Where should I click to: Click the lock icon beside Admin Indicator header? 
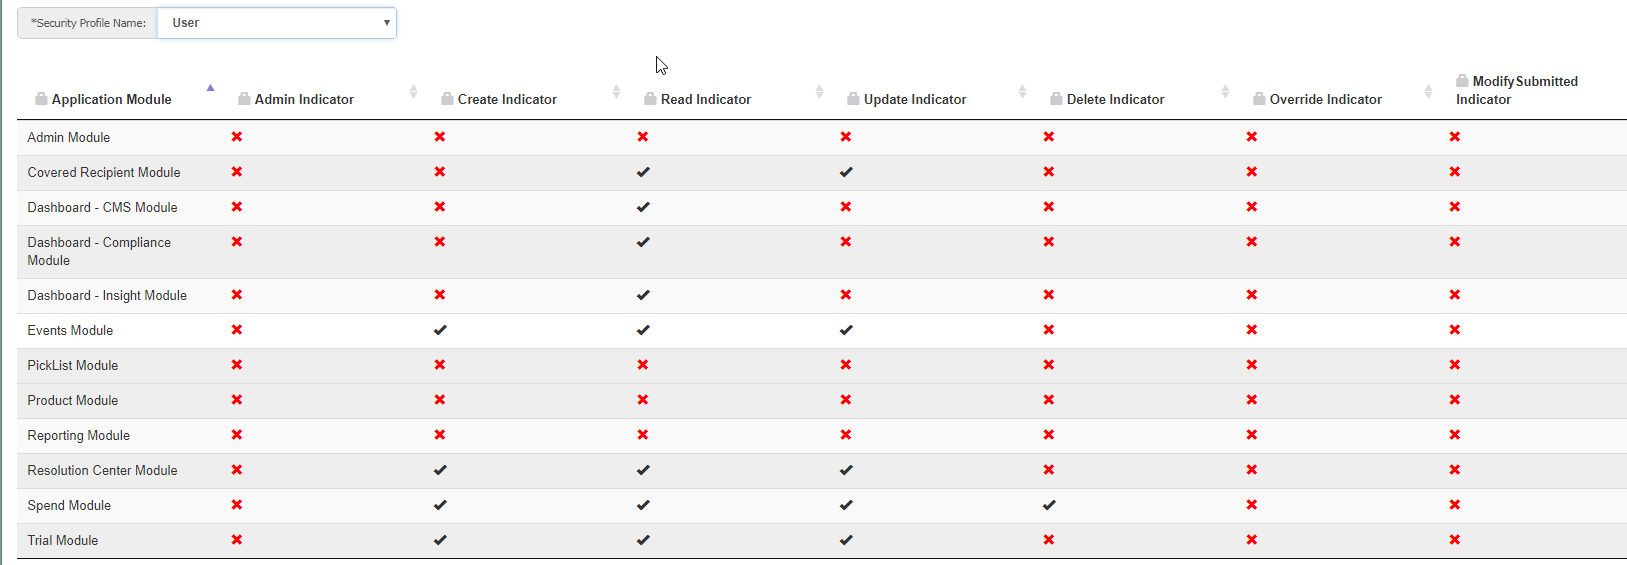point(244,99)
